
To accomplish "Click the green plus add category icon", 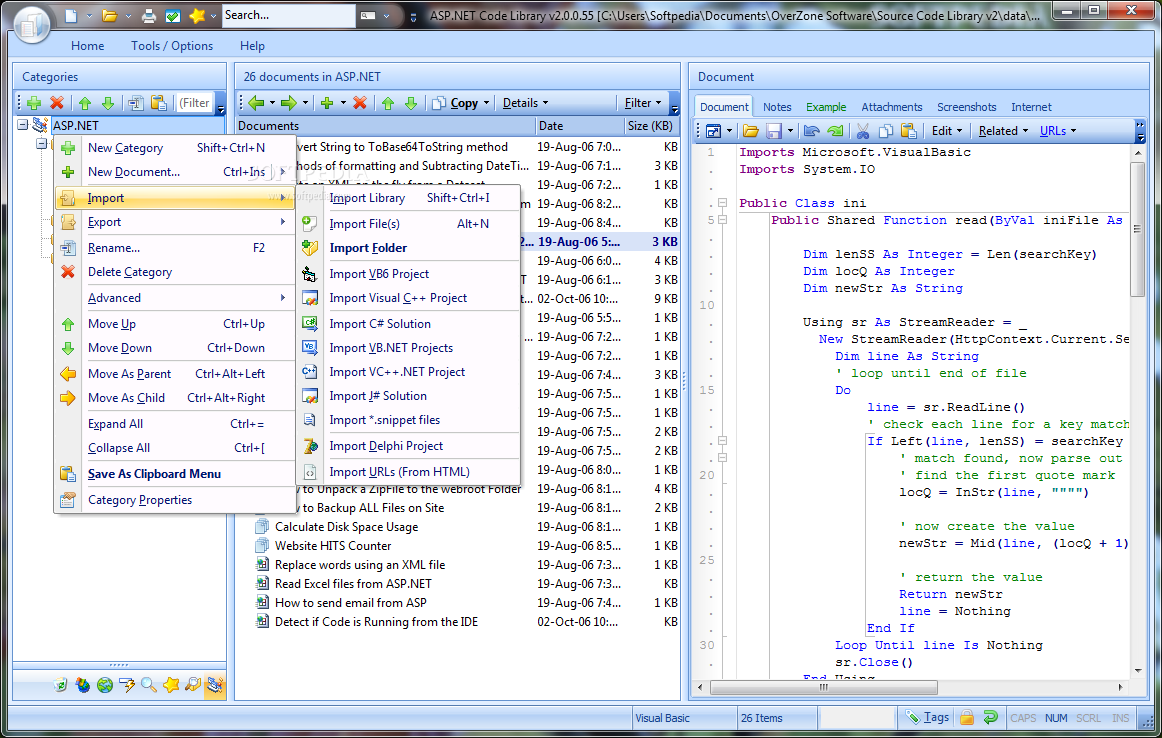I will [x=33, y=103].
